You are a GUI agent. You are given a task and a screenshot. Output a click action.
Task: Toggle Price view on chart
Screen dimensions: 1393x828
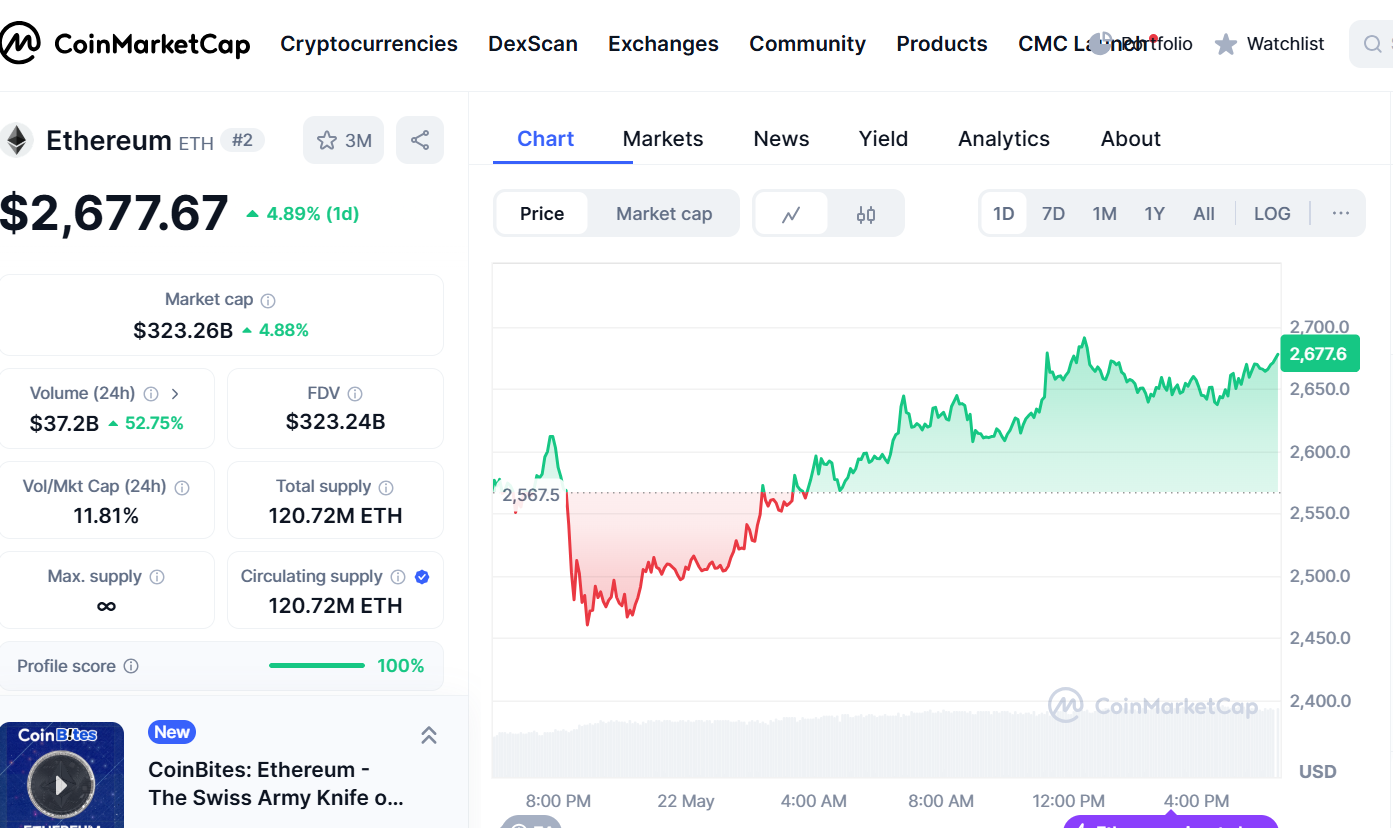tap(542, 214)
